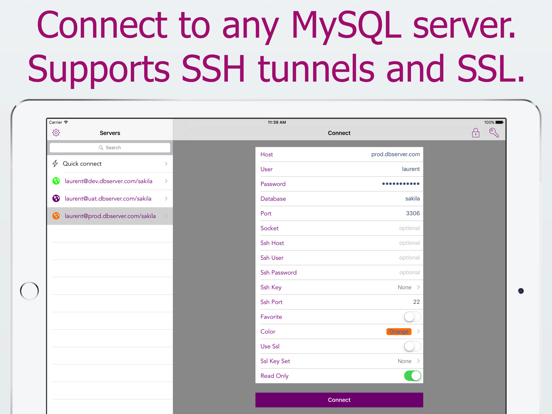Click the Quick connect lightning icon
The width and height of the screenshot is (552, 414).
coord(55,163)
